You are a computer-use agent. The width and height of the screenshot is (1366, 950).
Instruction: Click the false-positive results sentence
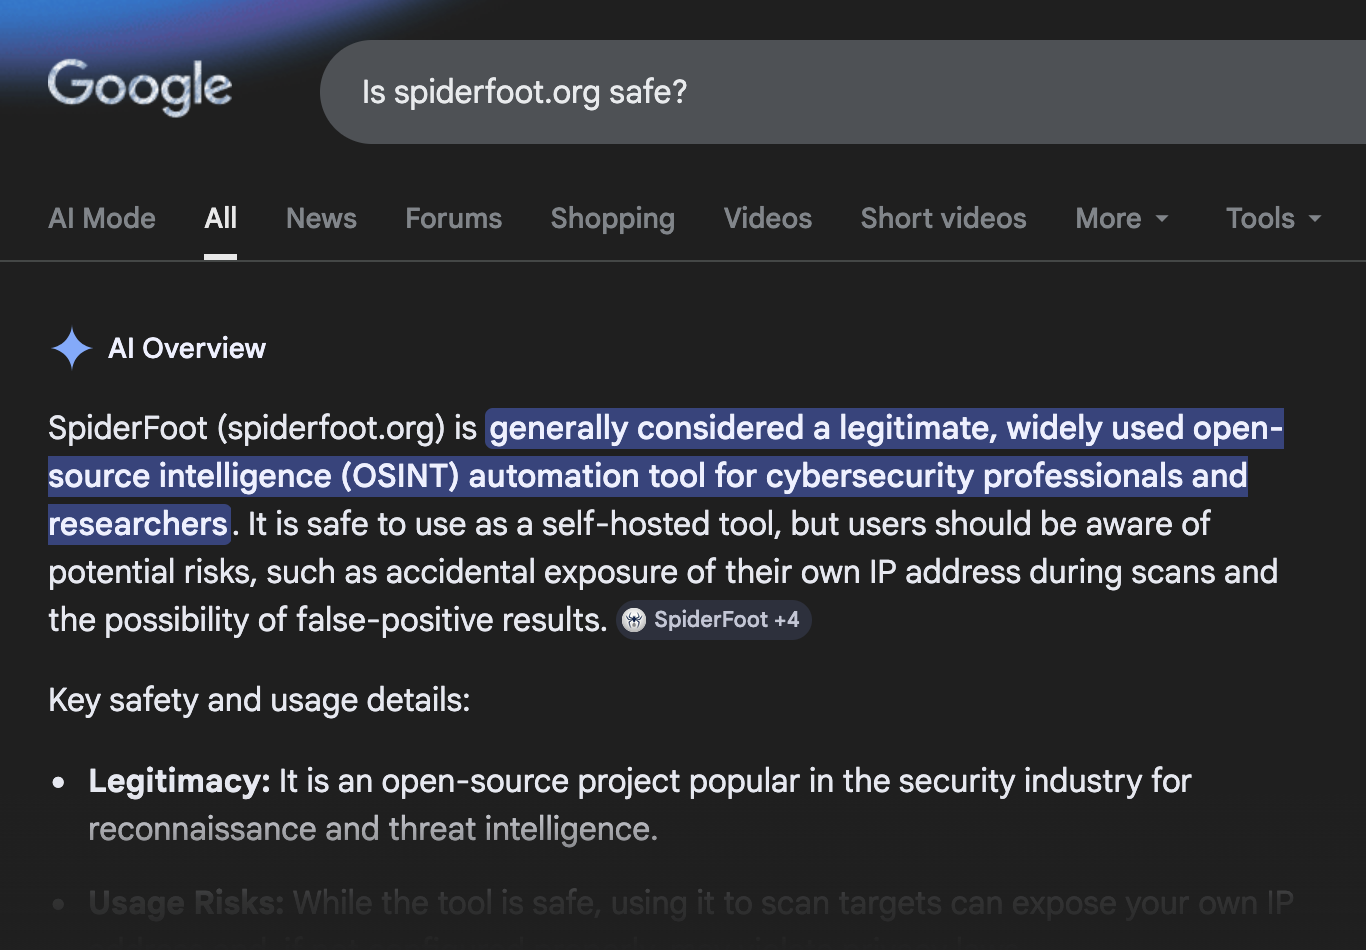[x=327, y=620]
